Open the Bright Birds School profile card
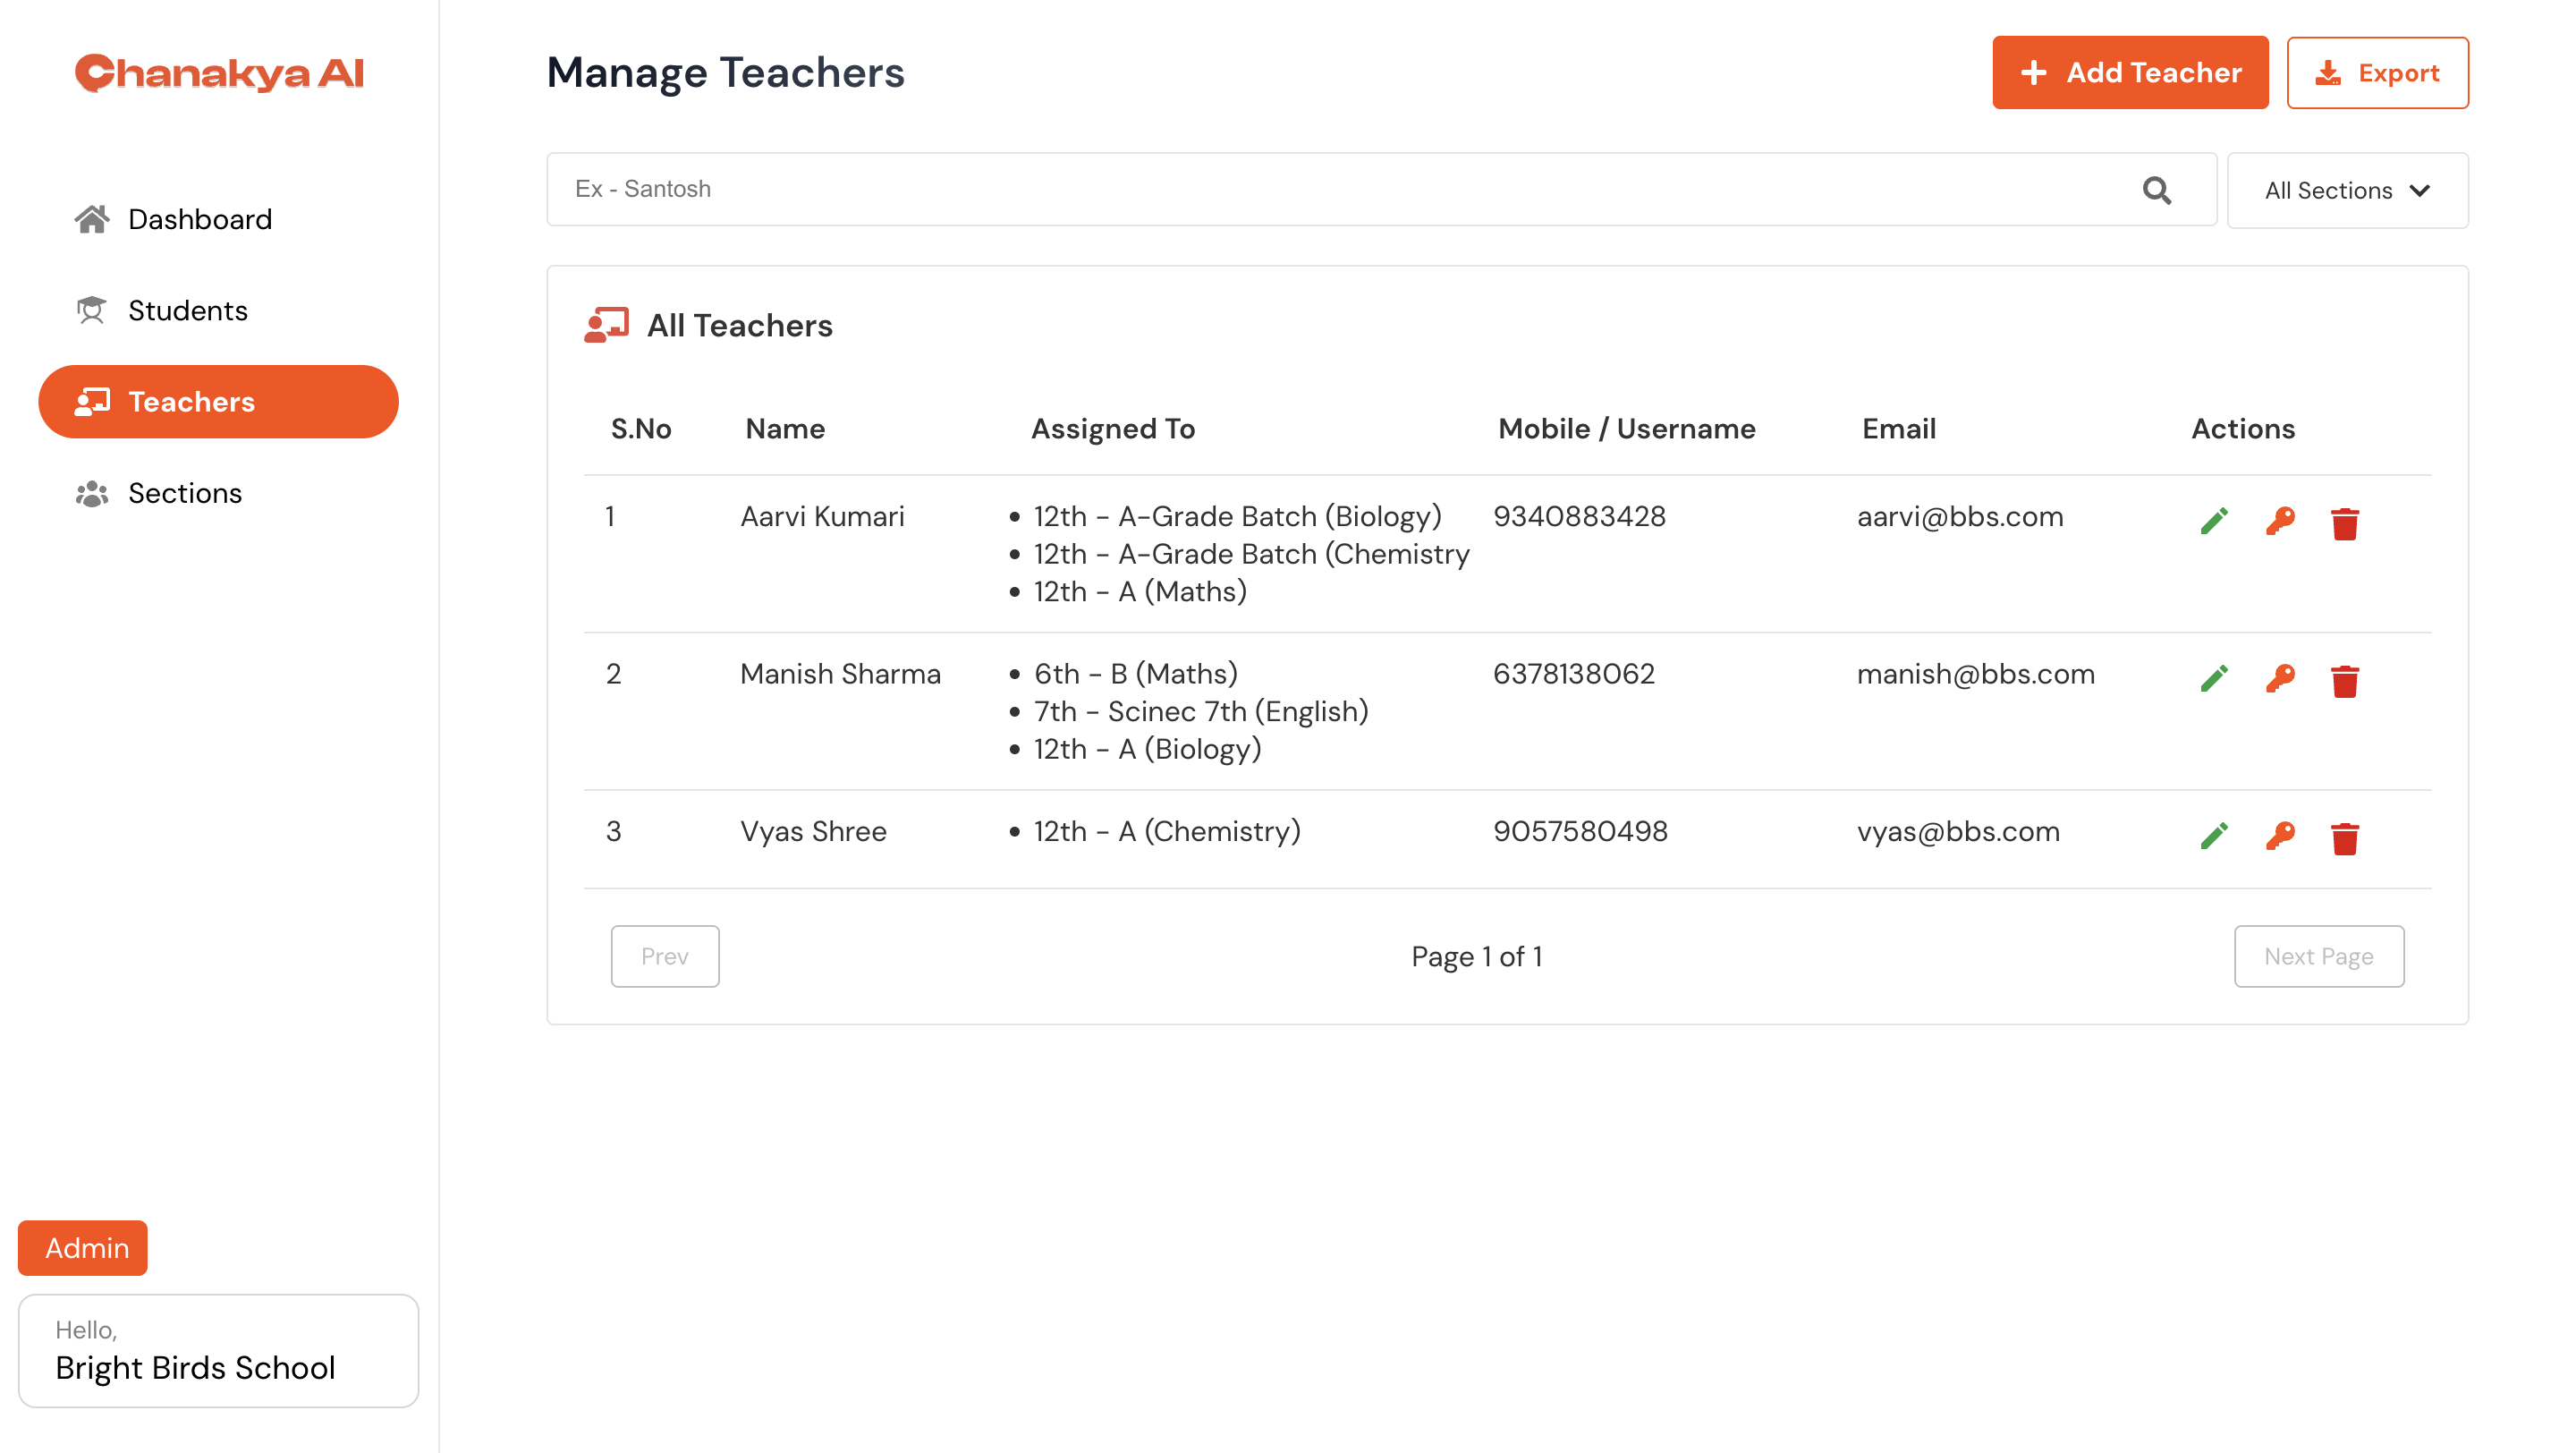This screenshot has width=2576, height=1453. point(219,1351)
